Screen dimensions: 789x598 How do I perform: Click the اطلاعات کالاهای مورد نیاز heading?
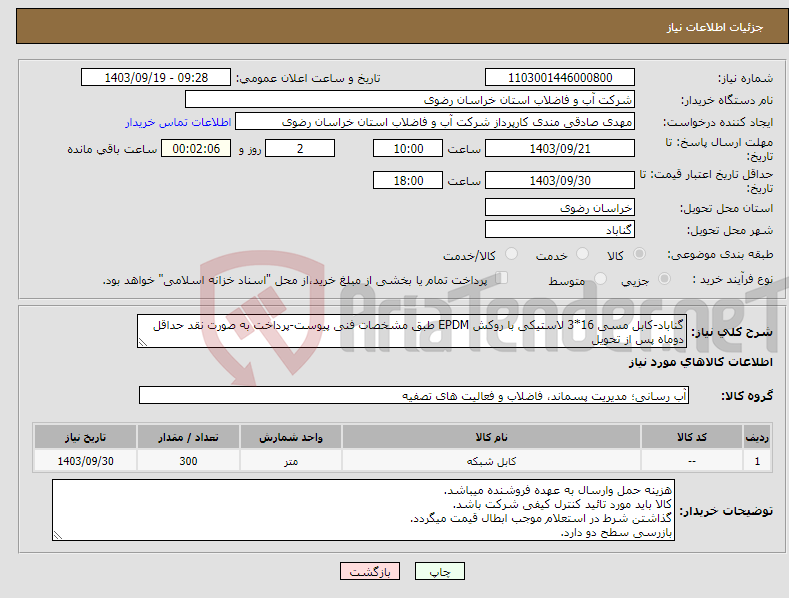[700, 362]
